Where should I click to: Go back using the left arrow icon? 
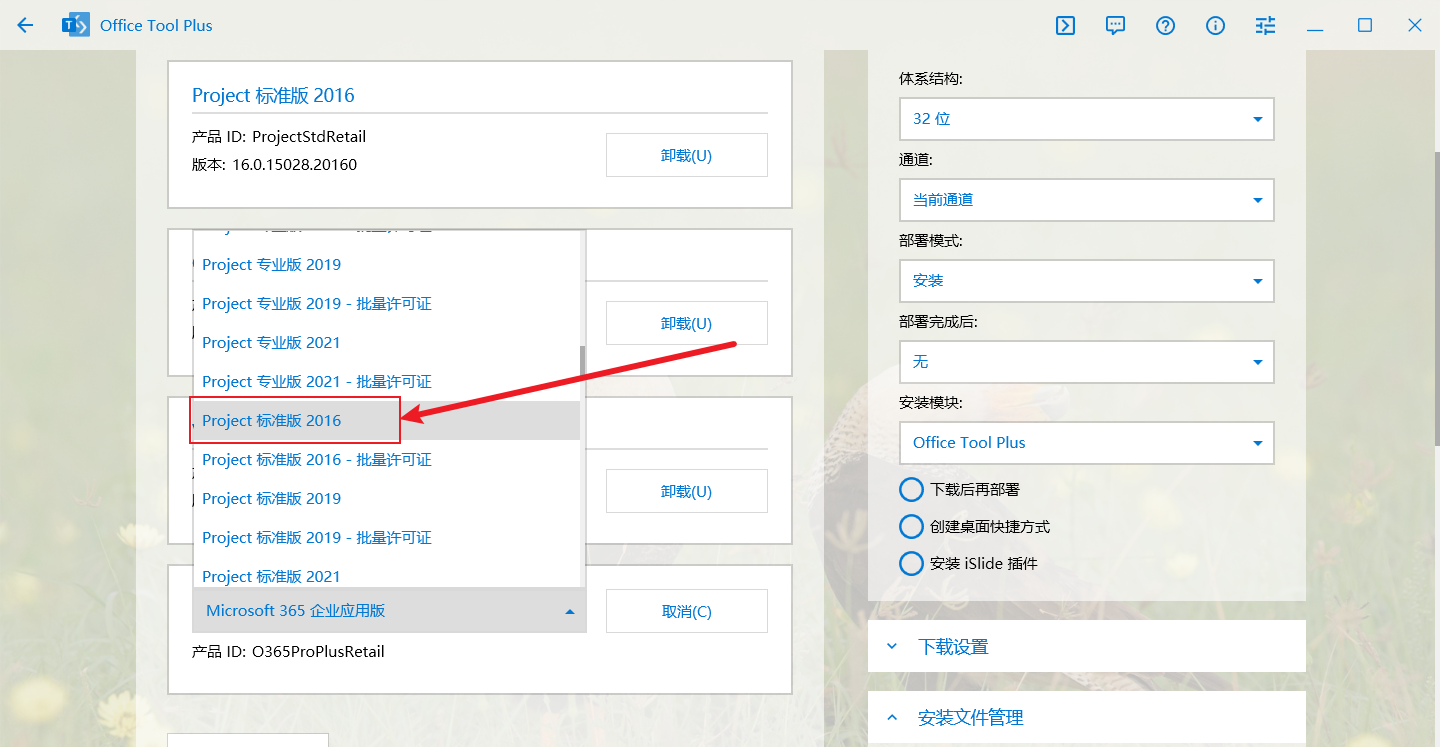25,26
